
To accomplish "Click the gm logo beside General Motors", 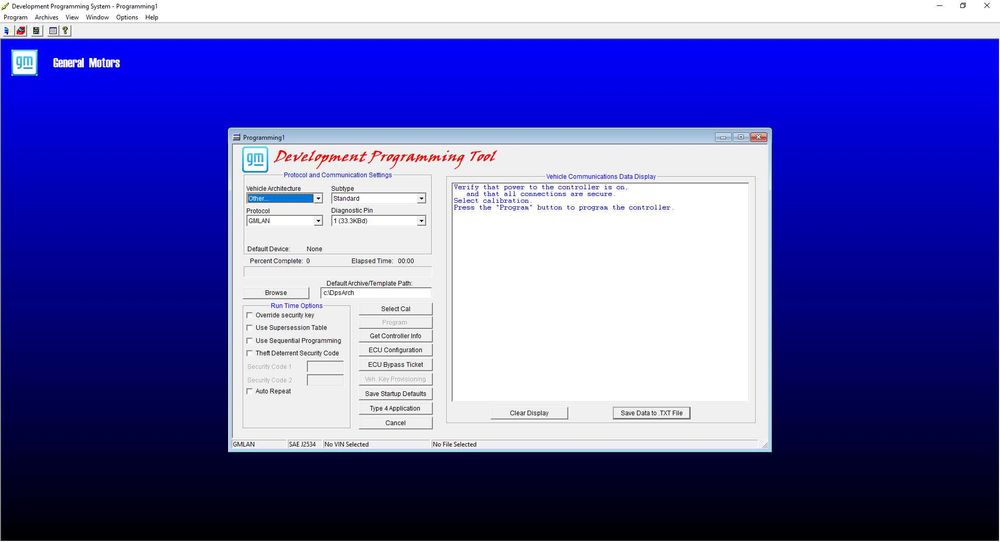I will 24,62.
